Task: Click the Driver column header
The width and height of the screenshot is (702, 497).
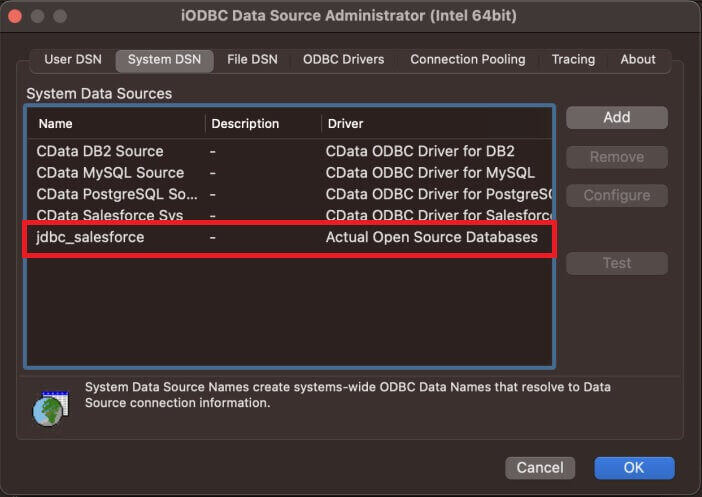Action: coord(437,124)
